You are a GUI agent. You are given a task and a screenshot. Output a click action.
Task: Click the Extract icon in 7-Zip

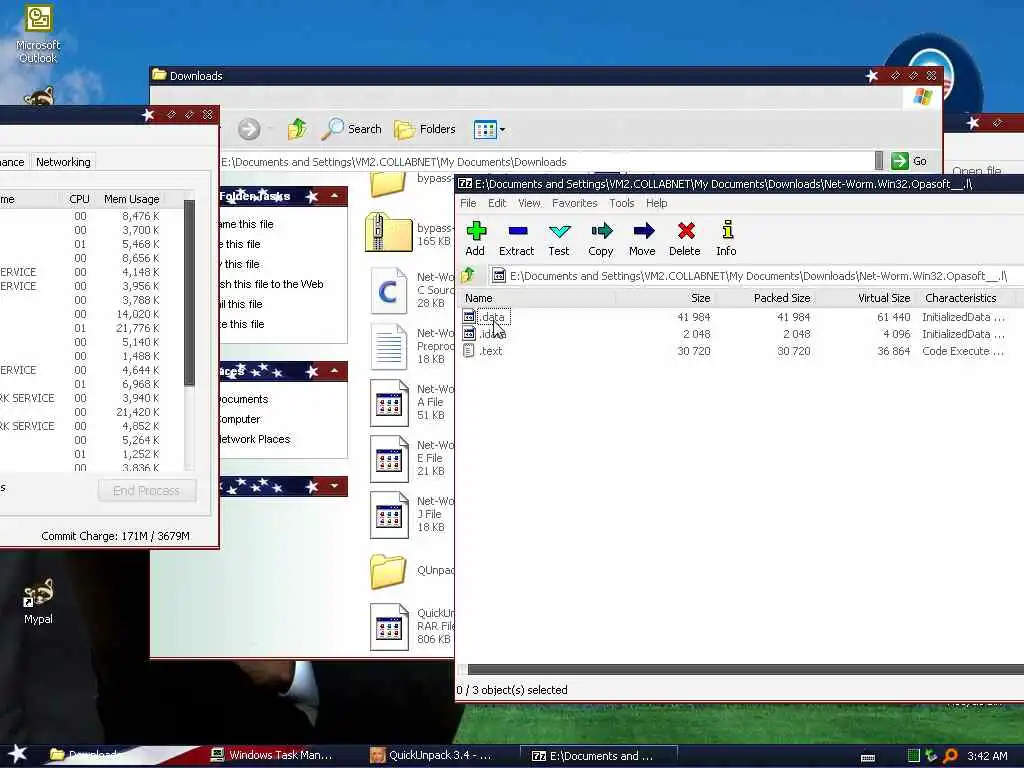pos(517,238)
